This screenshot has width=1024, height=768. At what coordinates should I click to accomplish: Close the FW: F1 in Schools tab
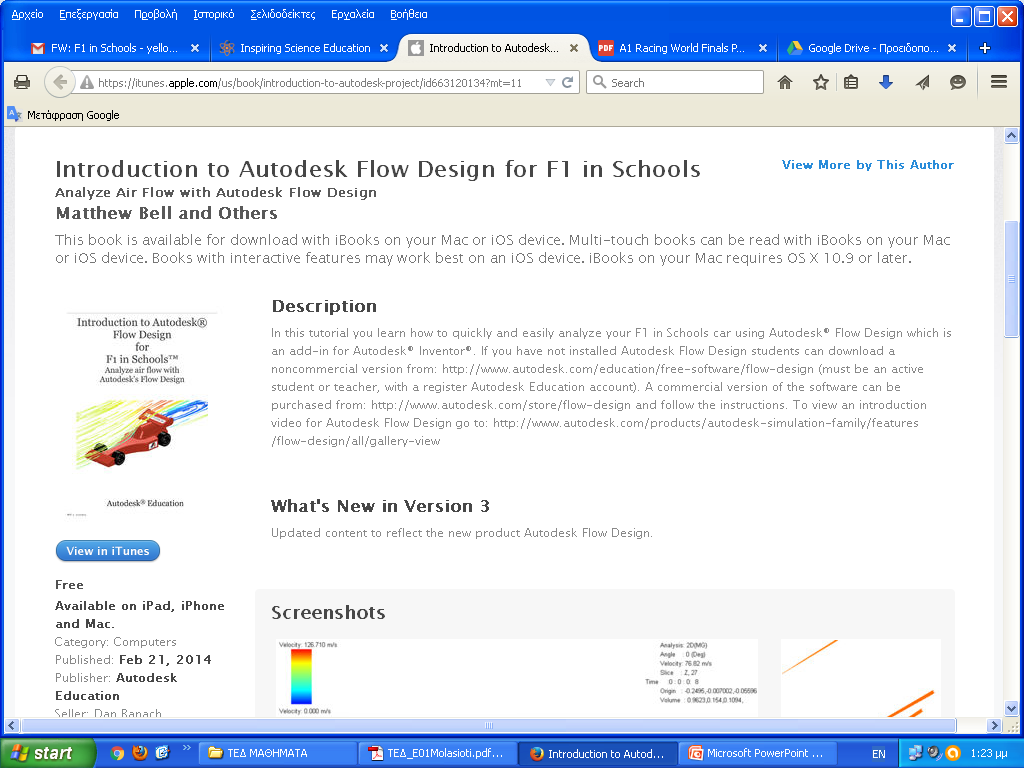coord(195,48)
